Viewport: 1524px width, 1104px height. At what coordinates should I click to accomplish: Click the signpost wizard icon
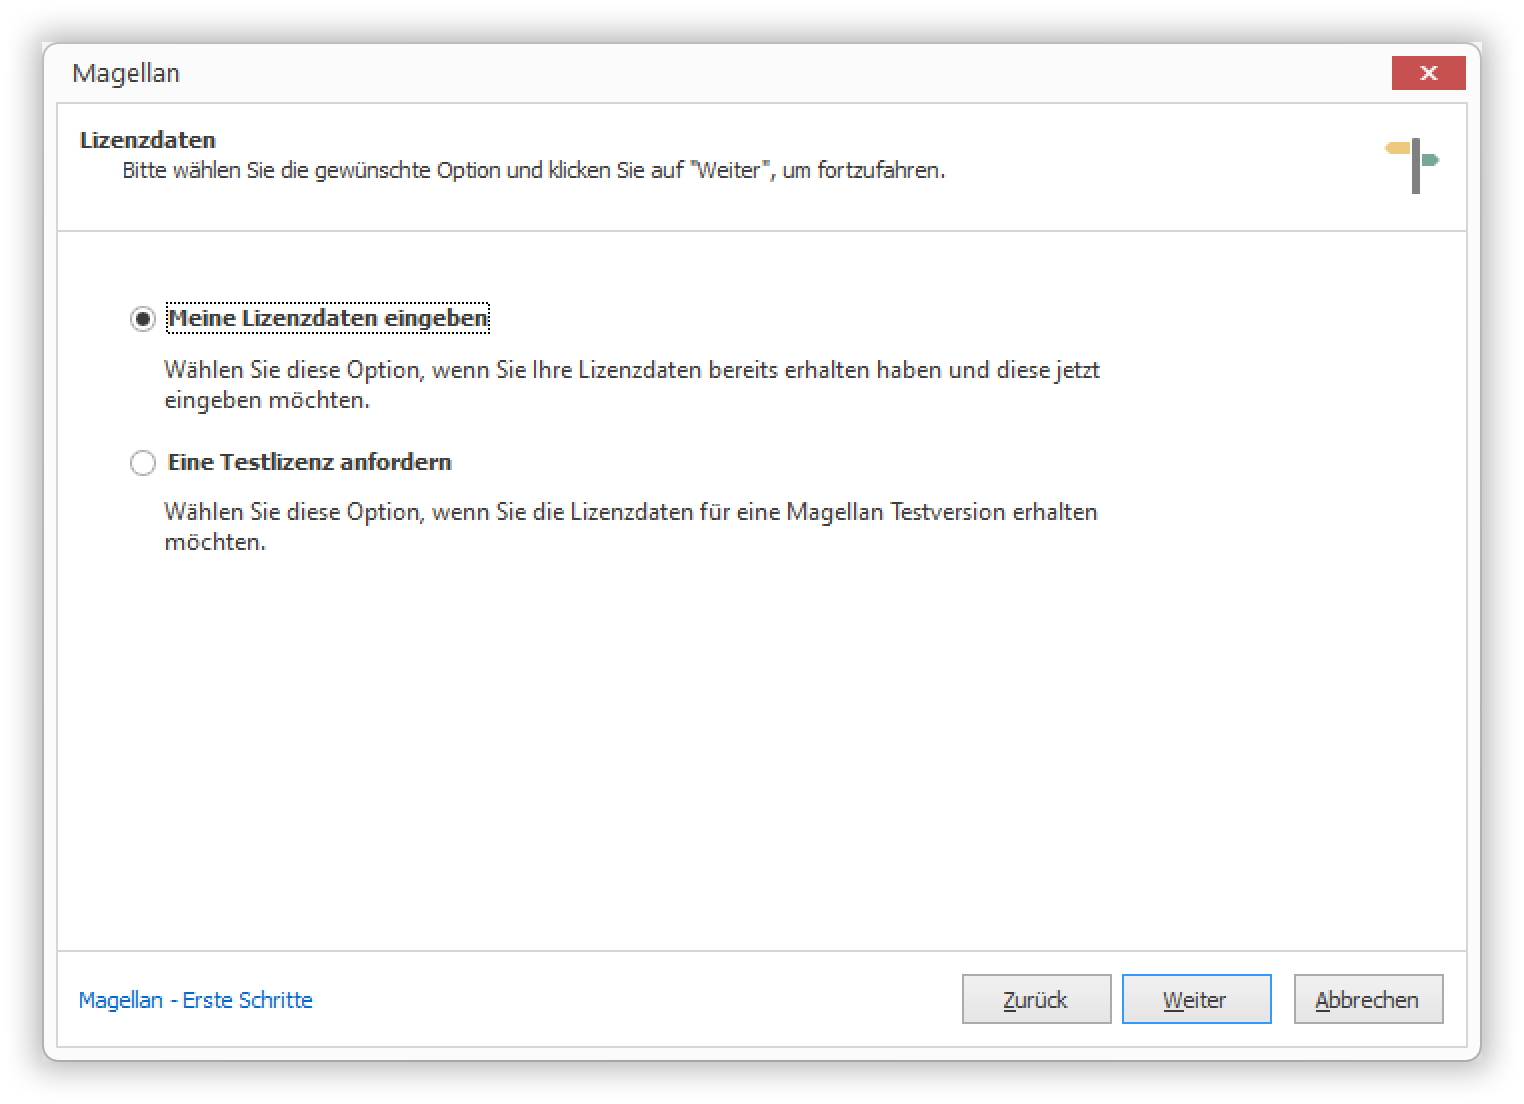1413,165
